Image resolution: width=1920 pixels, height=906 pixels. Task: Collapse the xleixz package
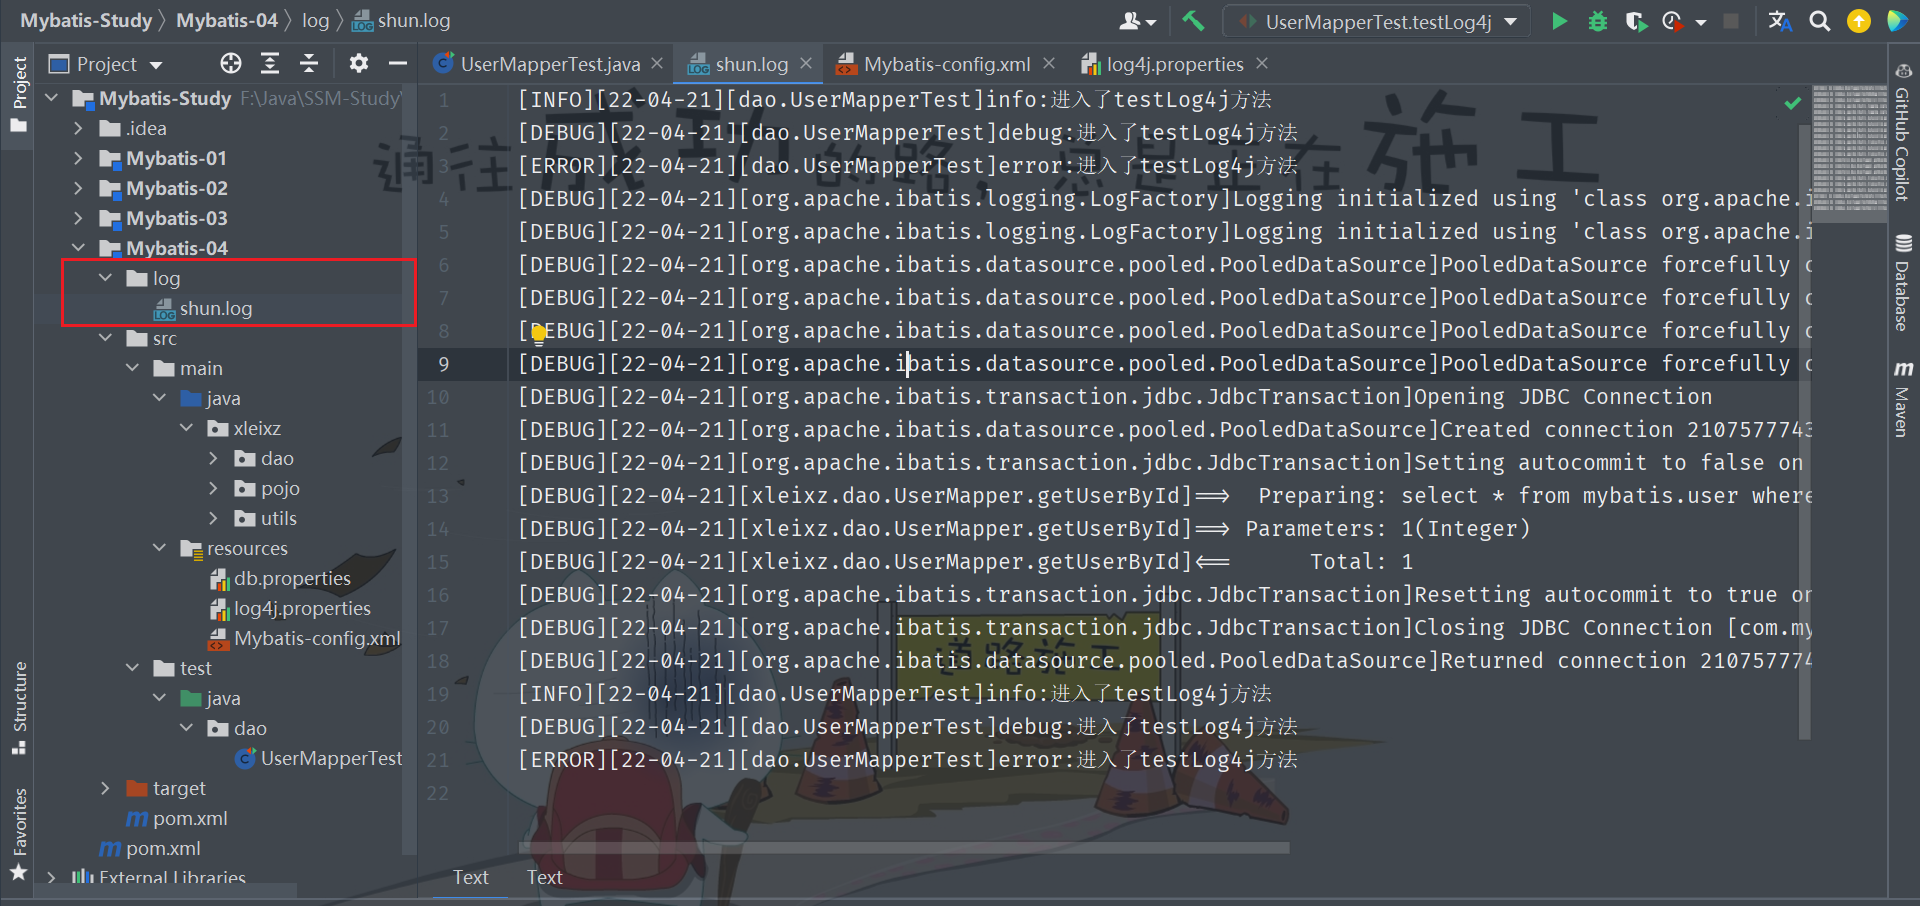point(187,428)
